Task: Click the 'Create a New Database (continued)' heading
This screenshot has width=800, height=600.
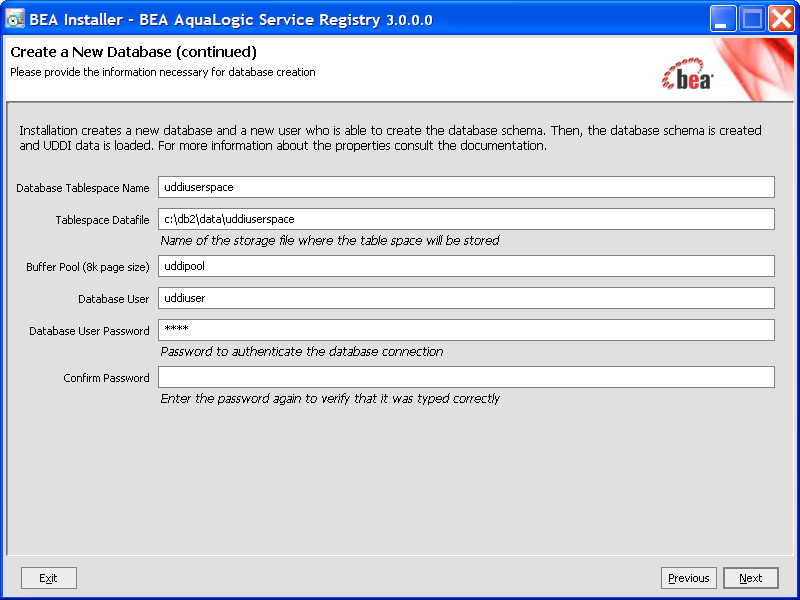Action: point(134,52)
